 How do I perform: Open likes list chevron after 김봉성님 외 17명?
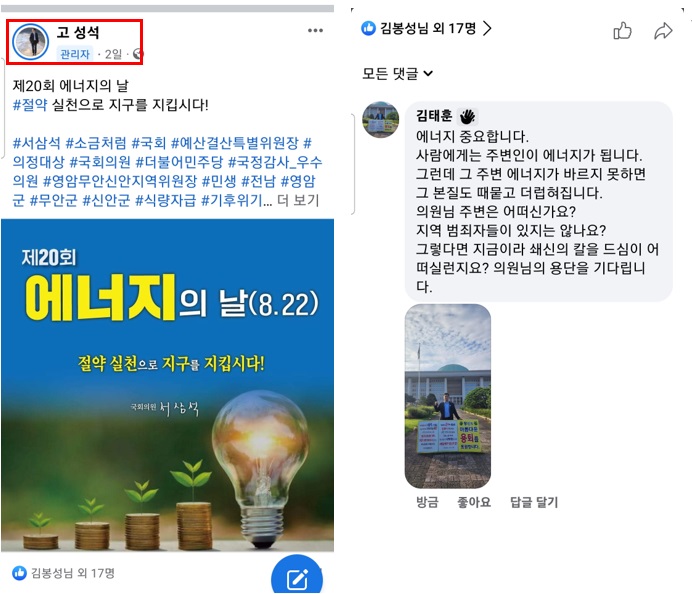(487, 28)
